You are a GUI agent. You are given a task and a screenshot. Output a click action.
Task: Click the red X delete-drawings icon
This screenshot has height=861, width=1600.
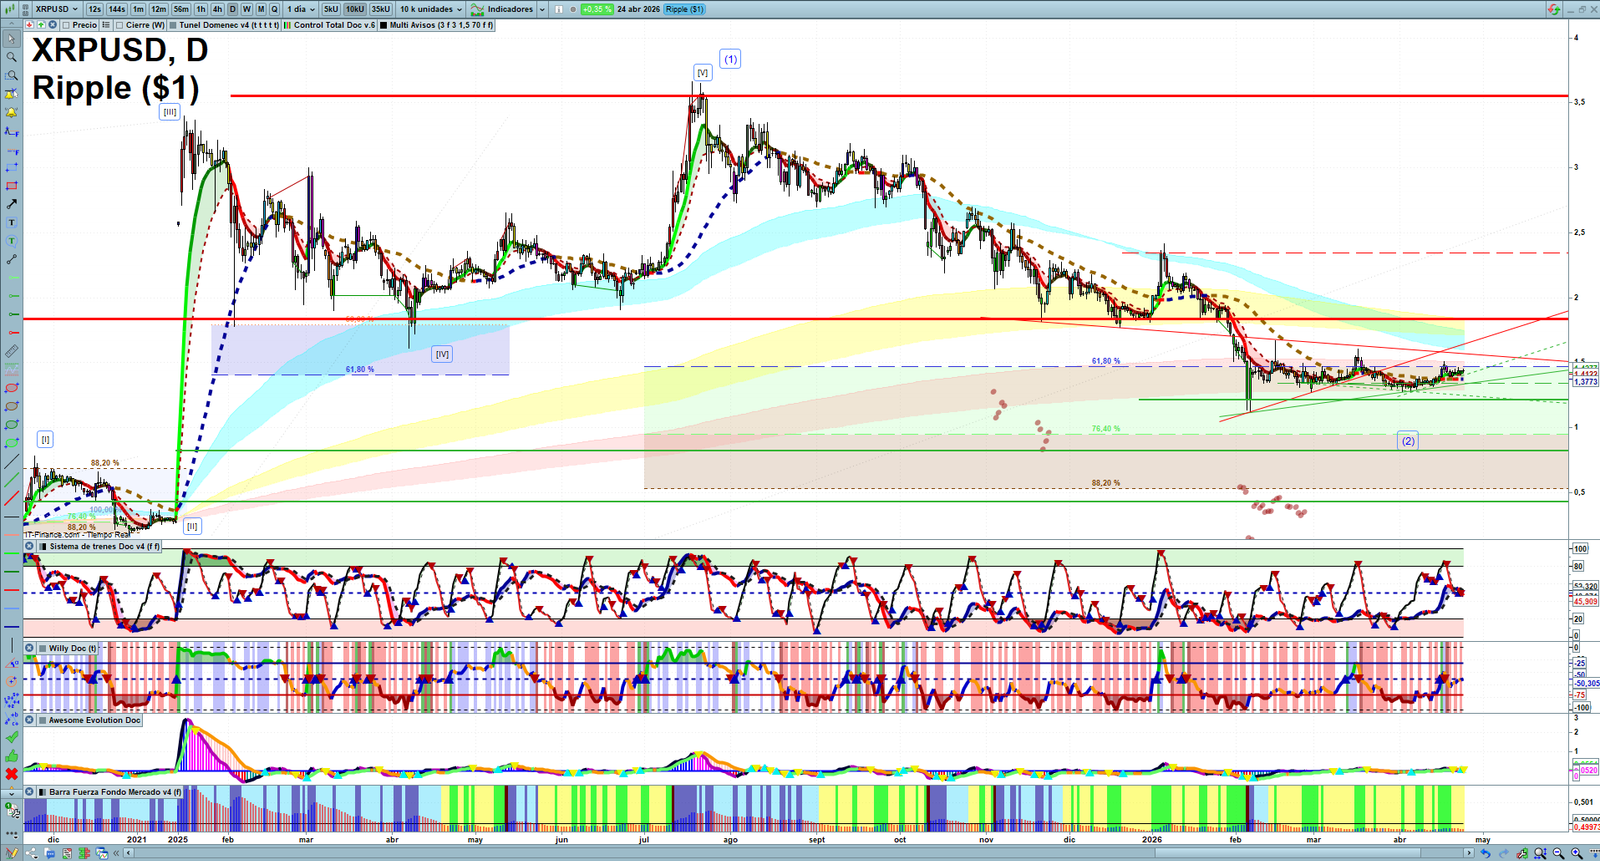click(12, 774)
